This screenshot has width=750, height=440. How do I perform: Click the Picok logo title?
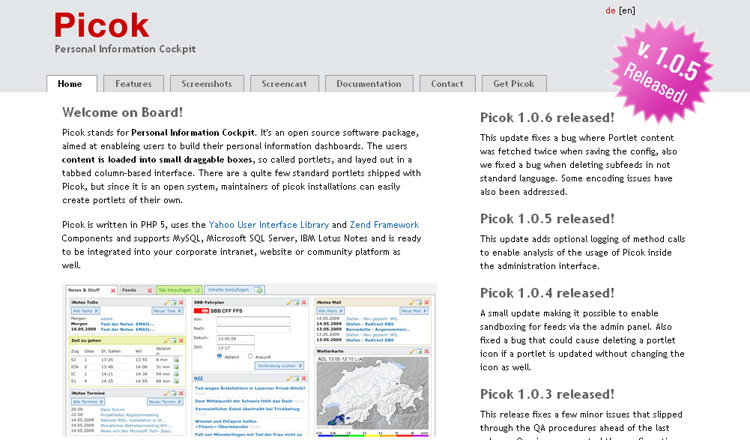[x=102, y=25]
